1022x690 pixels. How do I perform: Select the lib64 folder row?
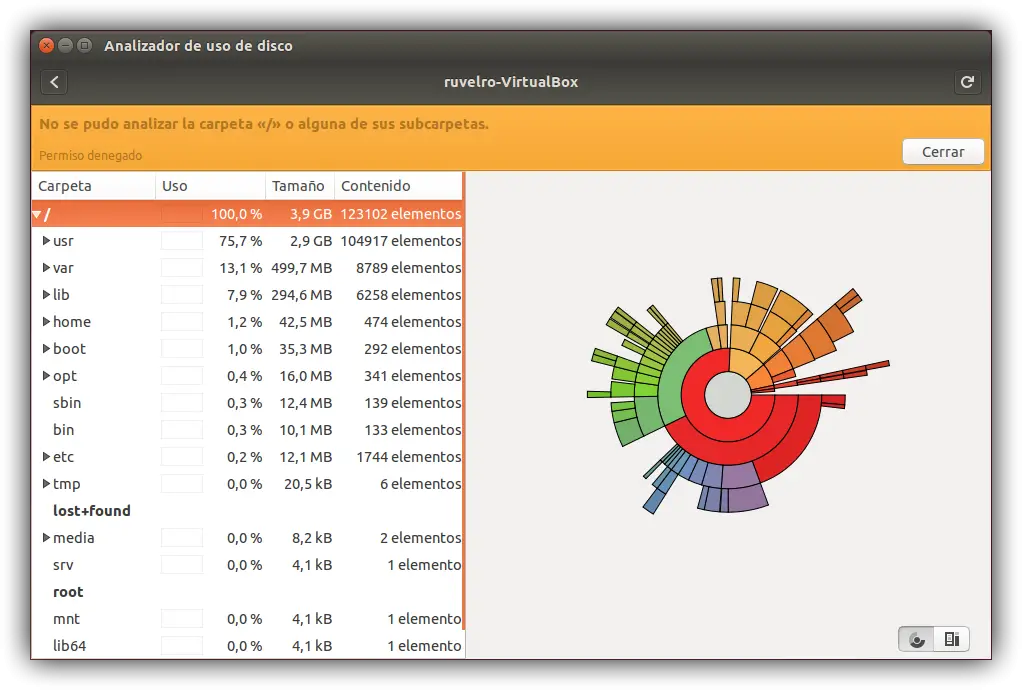coord(247,646)
